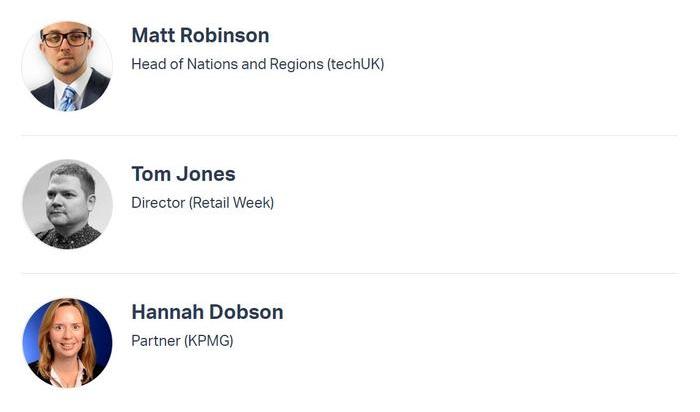Click the word Jones in second heading
The width and height of the screenshot is (700, 412).
click(206, 174)
